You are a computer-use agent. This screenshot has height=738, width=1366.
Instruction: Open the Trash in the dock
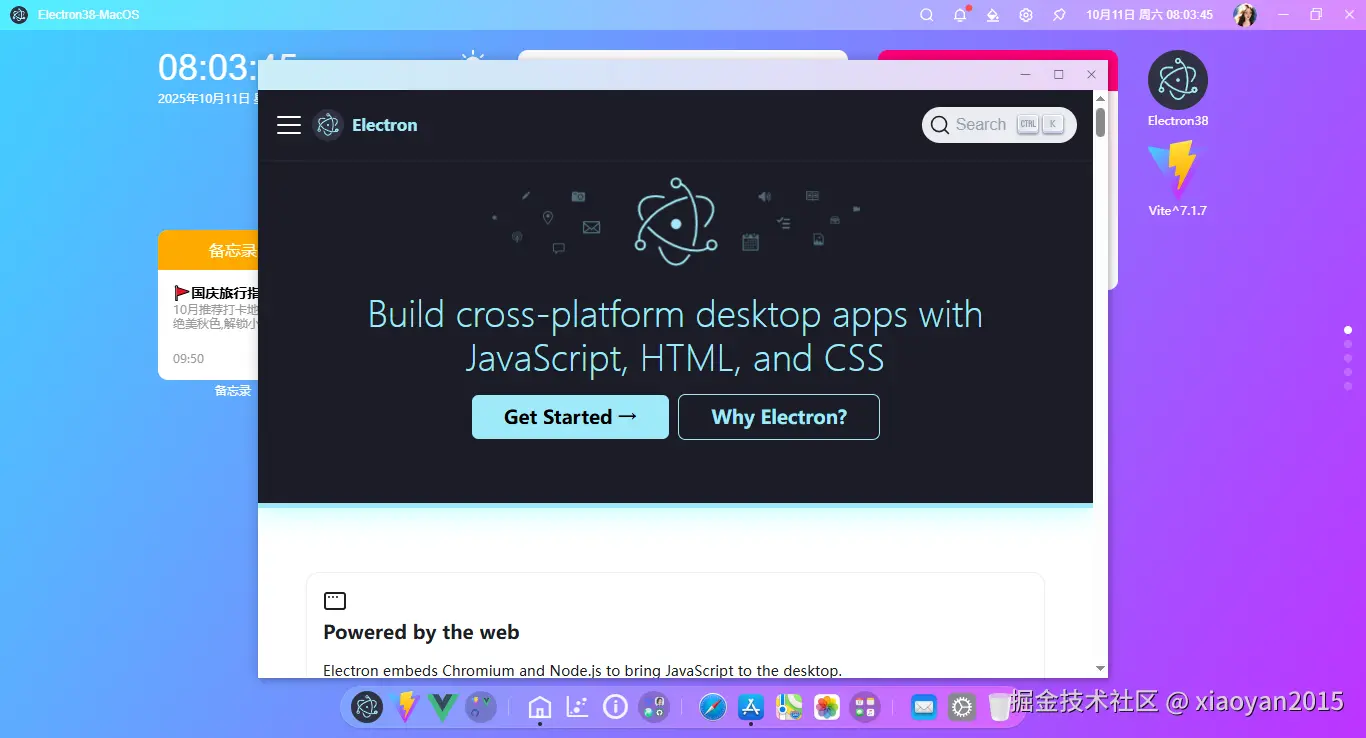click(x=999, y=707)
